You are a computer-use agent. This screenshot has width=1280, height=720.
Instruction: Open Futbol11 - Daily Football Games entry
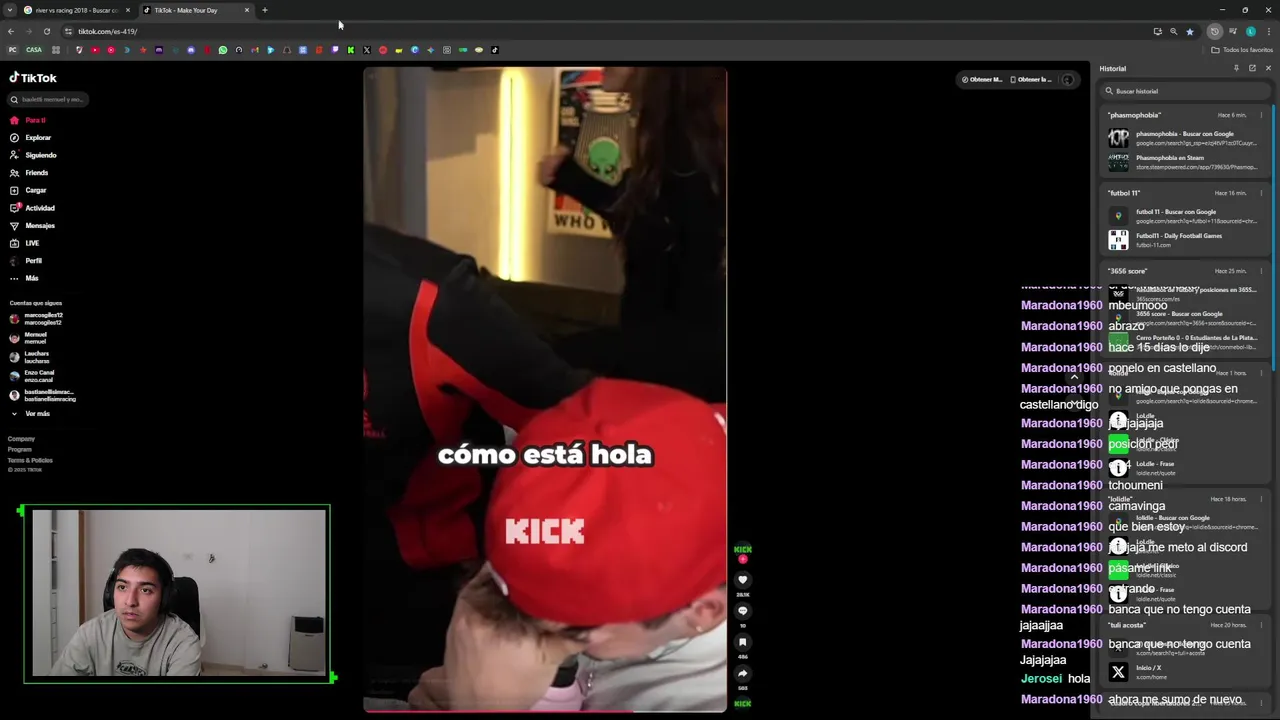(x=1184, y=240)
